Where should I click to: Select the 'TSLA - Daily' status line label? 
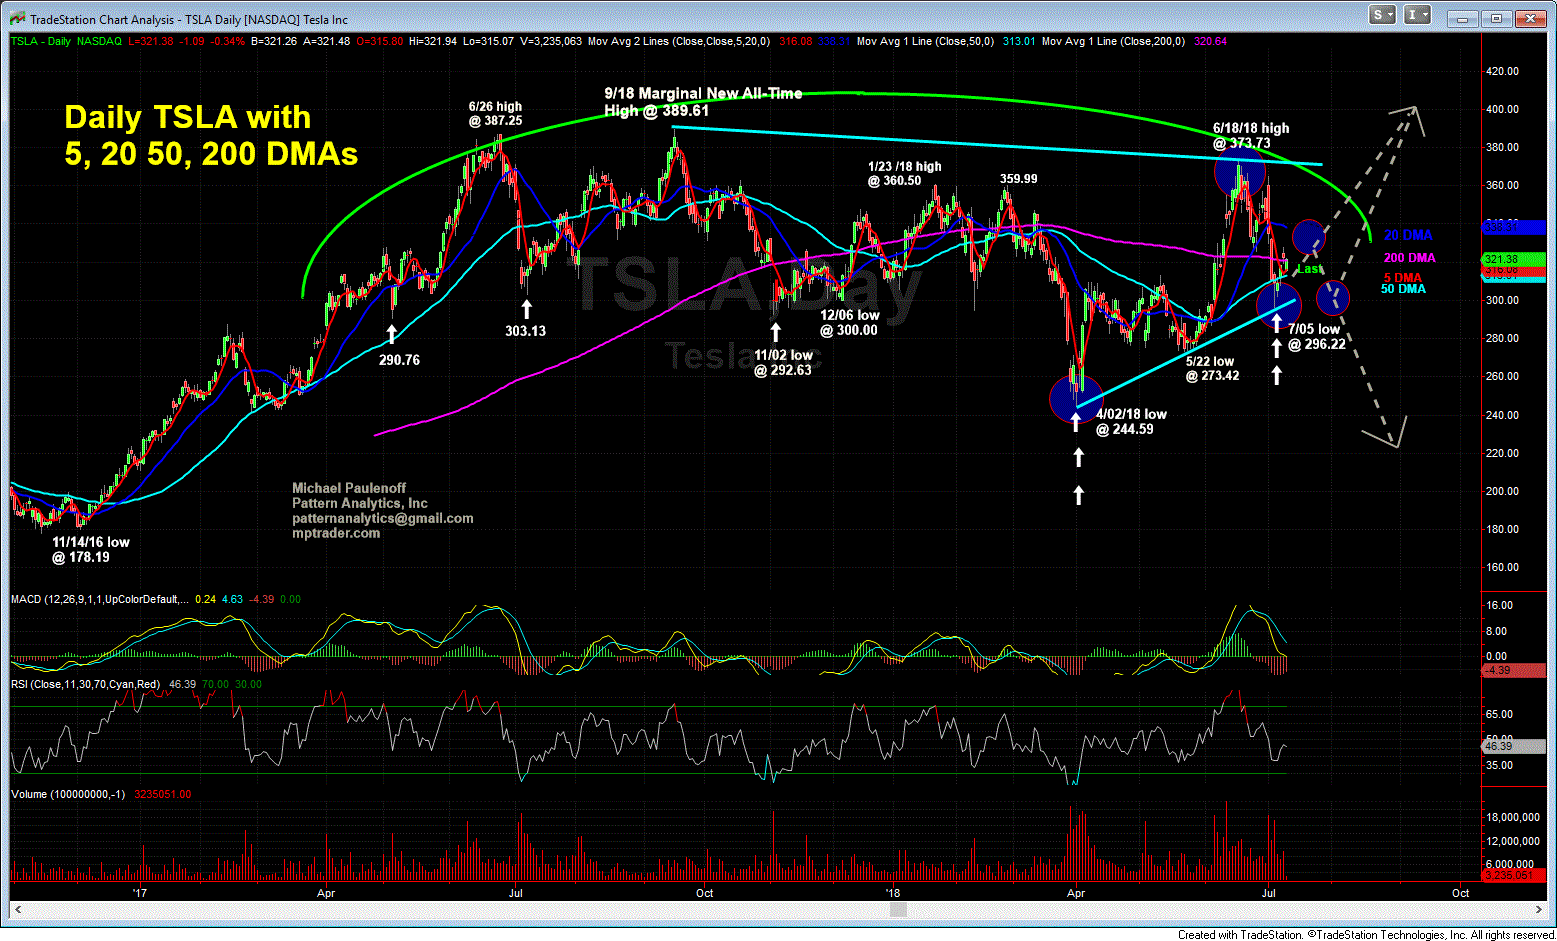click(41, 41)
